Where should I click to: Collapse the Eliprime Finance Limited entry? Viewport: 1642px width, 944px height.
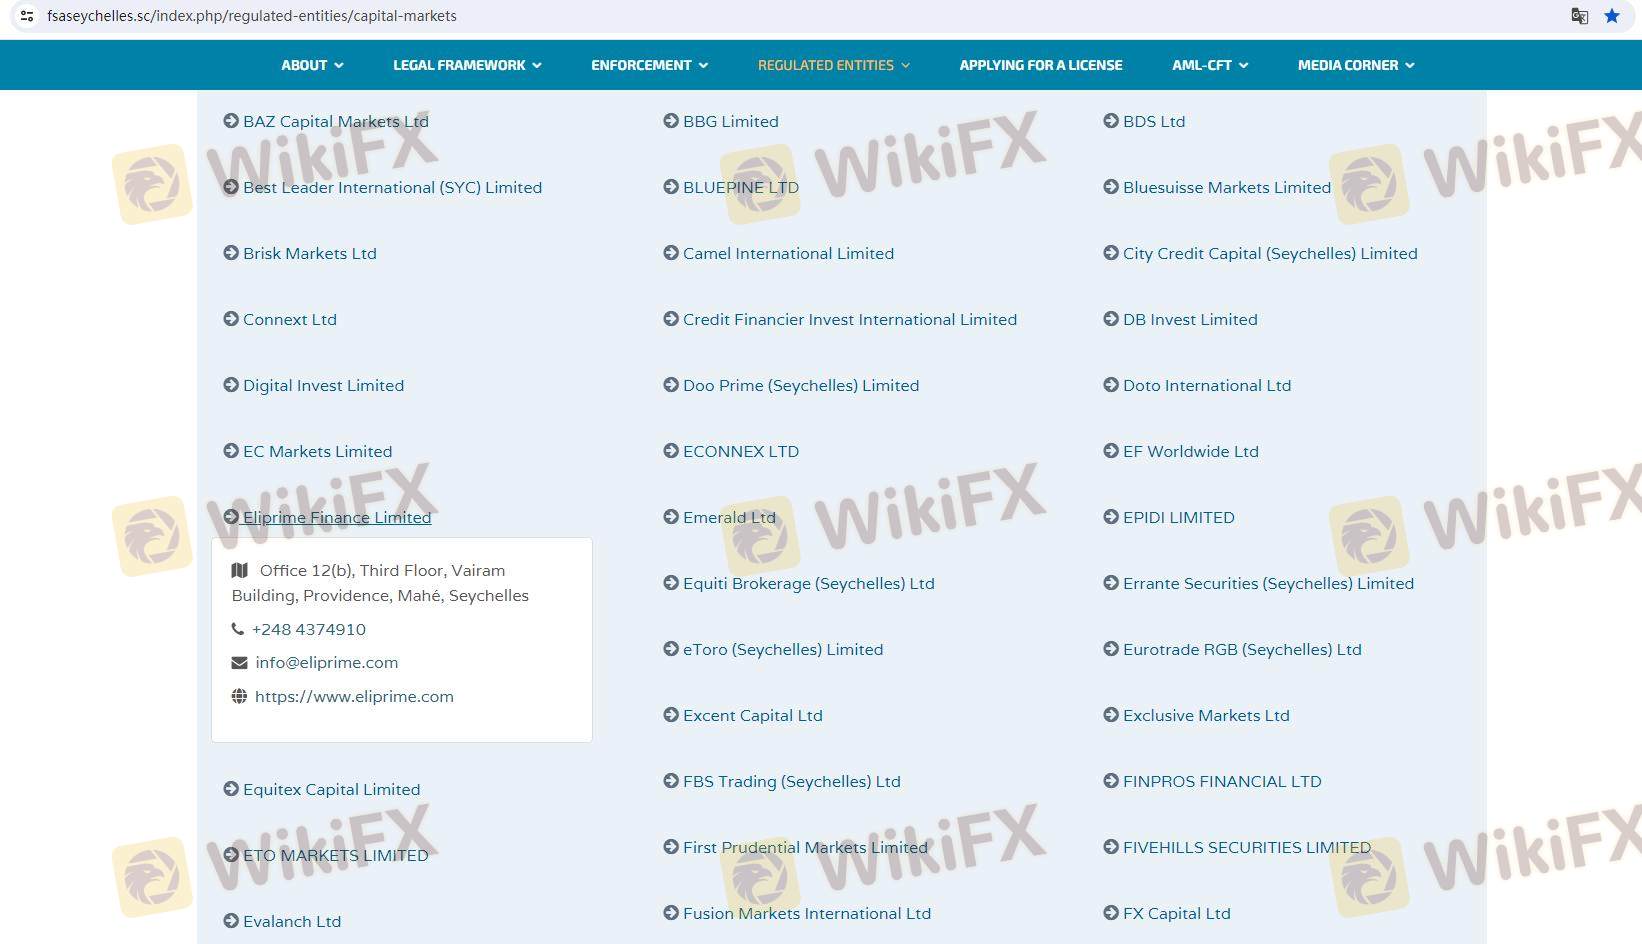(x=337, y=517)
